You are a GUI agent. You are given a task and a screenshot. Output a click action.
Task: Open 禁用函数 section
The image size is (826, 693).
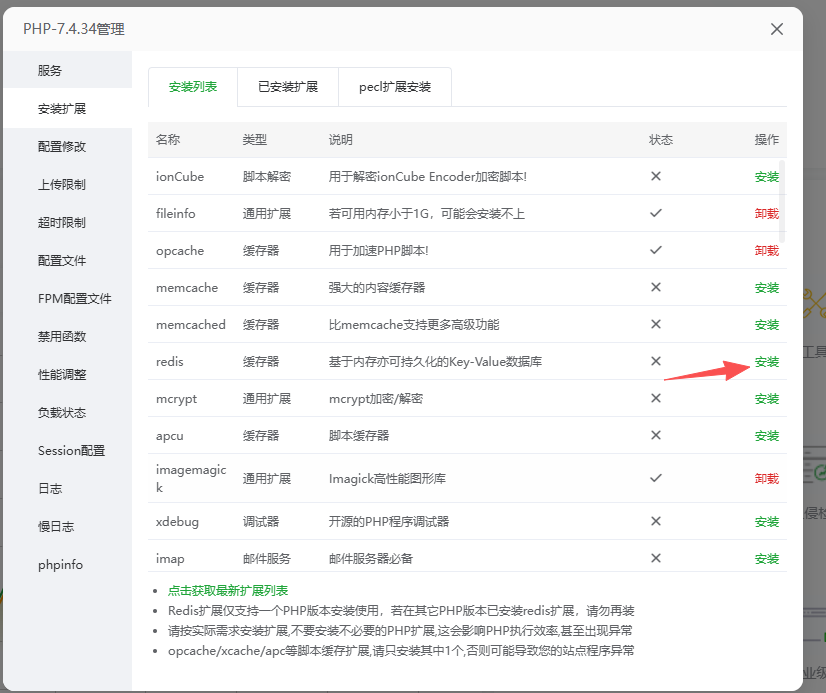click(x=67, y=336)
